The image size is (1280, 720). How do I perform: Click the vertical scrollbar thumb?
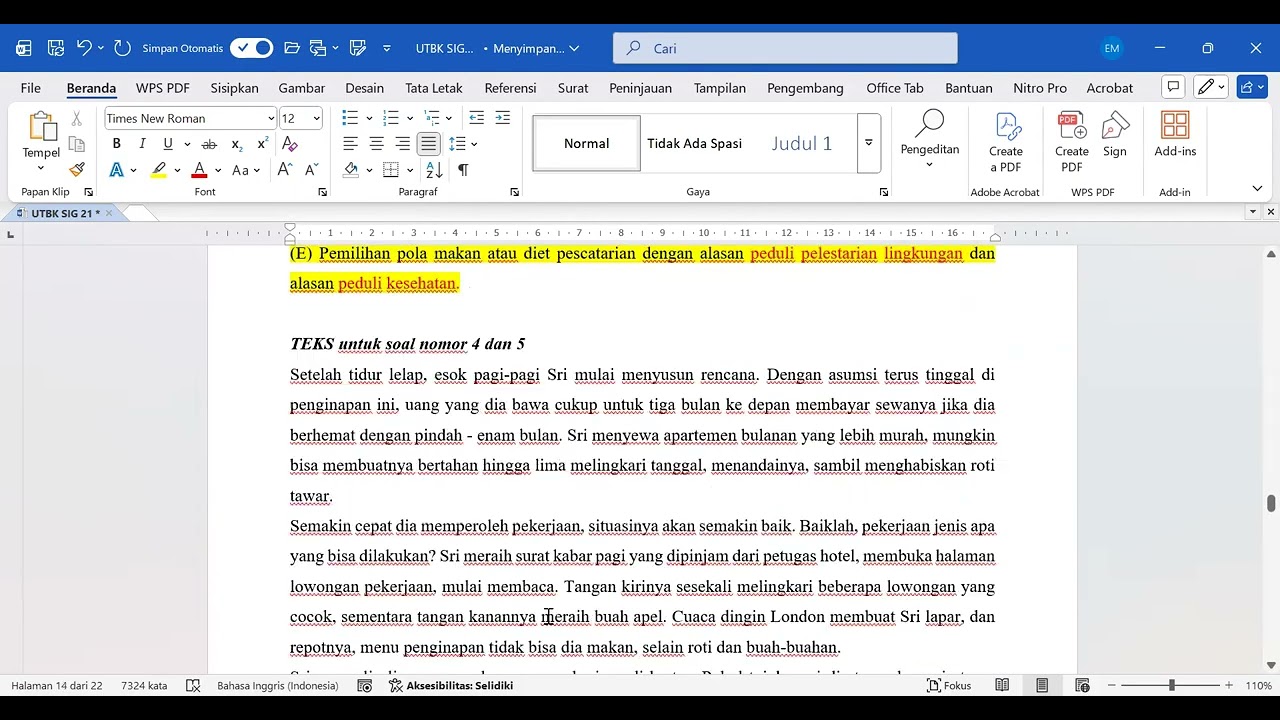pos(1271,503)
